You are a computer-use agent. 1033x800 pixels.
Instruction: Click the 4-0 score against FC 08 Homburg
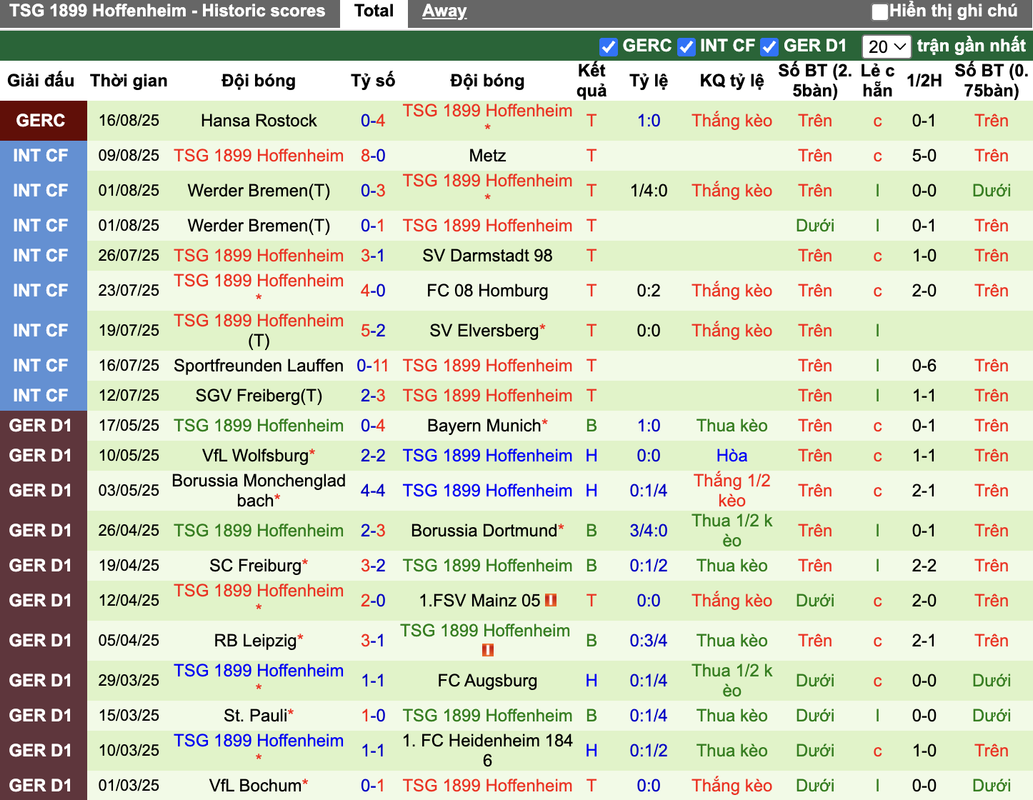coord(373,291)
